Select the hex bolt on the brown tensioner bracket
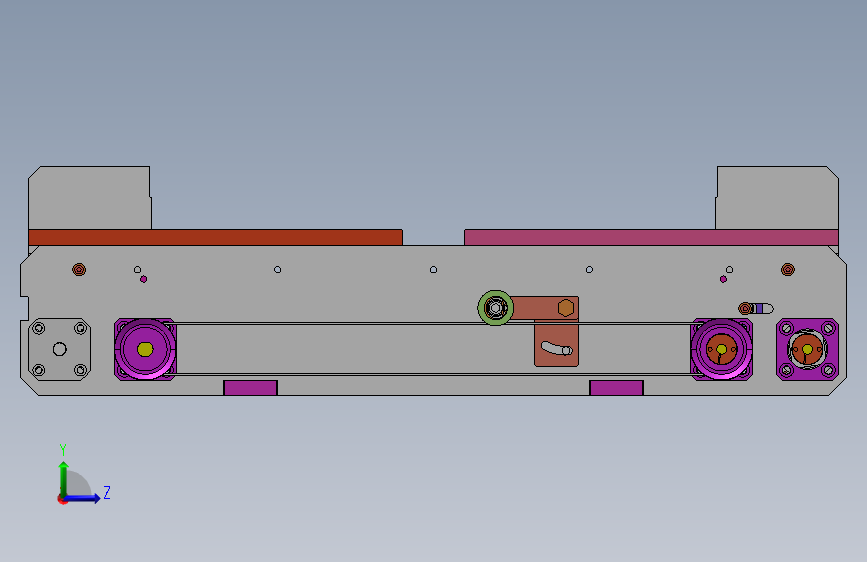This screenshot has height=562, width=867. [x=566, y=308]
